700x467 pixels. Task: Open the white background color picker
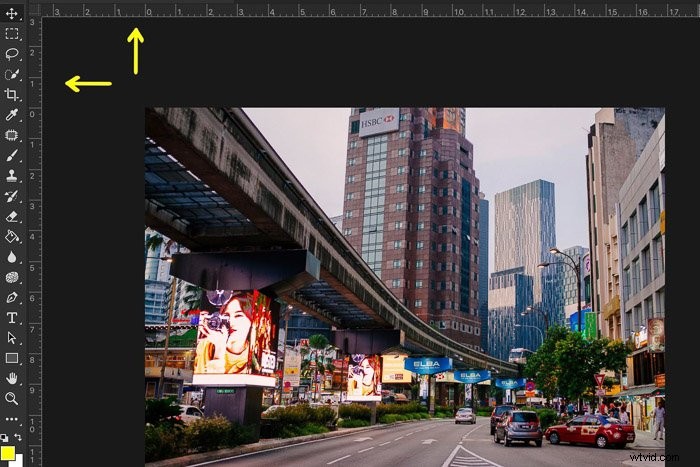tap(18, 462)
